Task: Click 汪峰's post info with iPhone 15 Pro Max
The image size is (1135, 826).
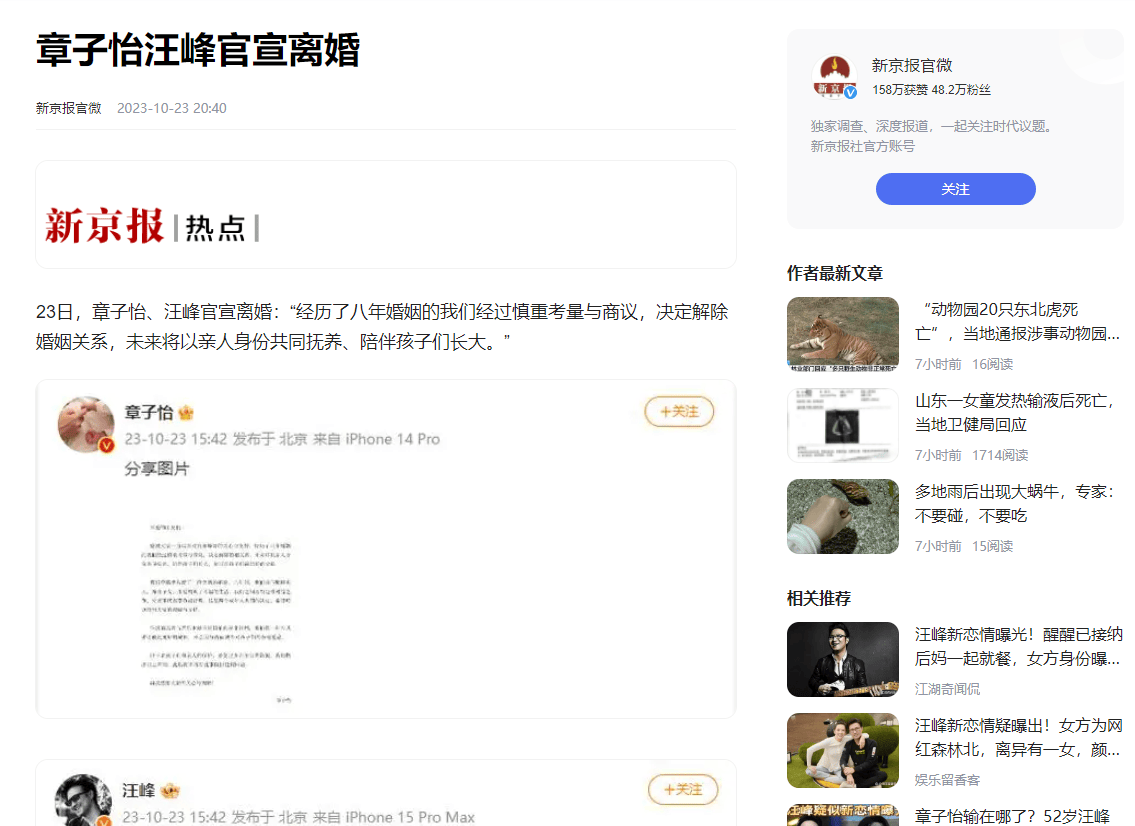Action: pyautogui.click(x=298, y=817)
